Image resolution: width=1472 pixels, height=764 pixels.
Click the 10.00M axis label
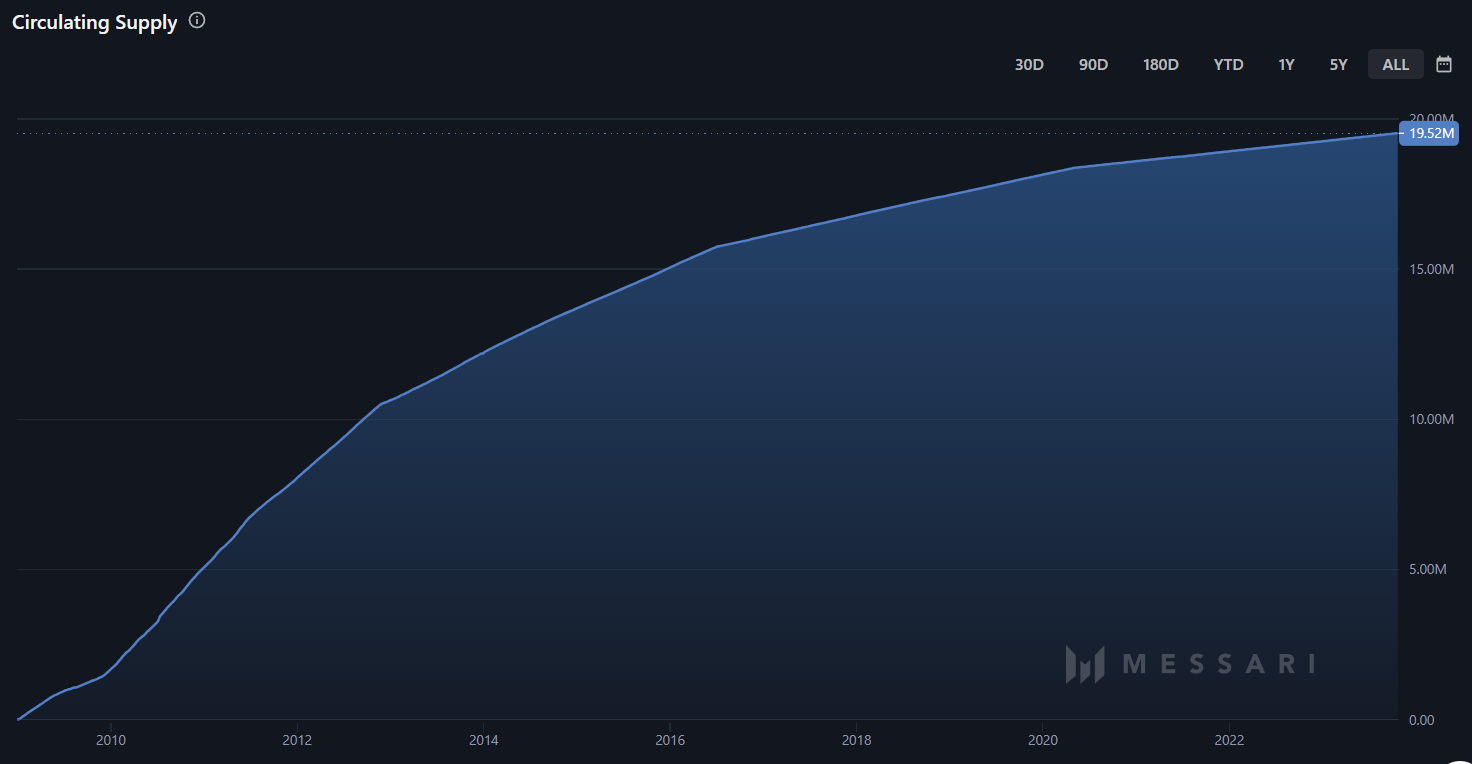coord(1431,418)
